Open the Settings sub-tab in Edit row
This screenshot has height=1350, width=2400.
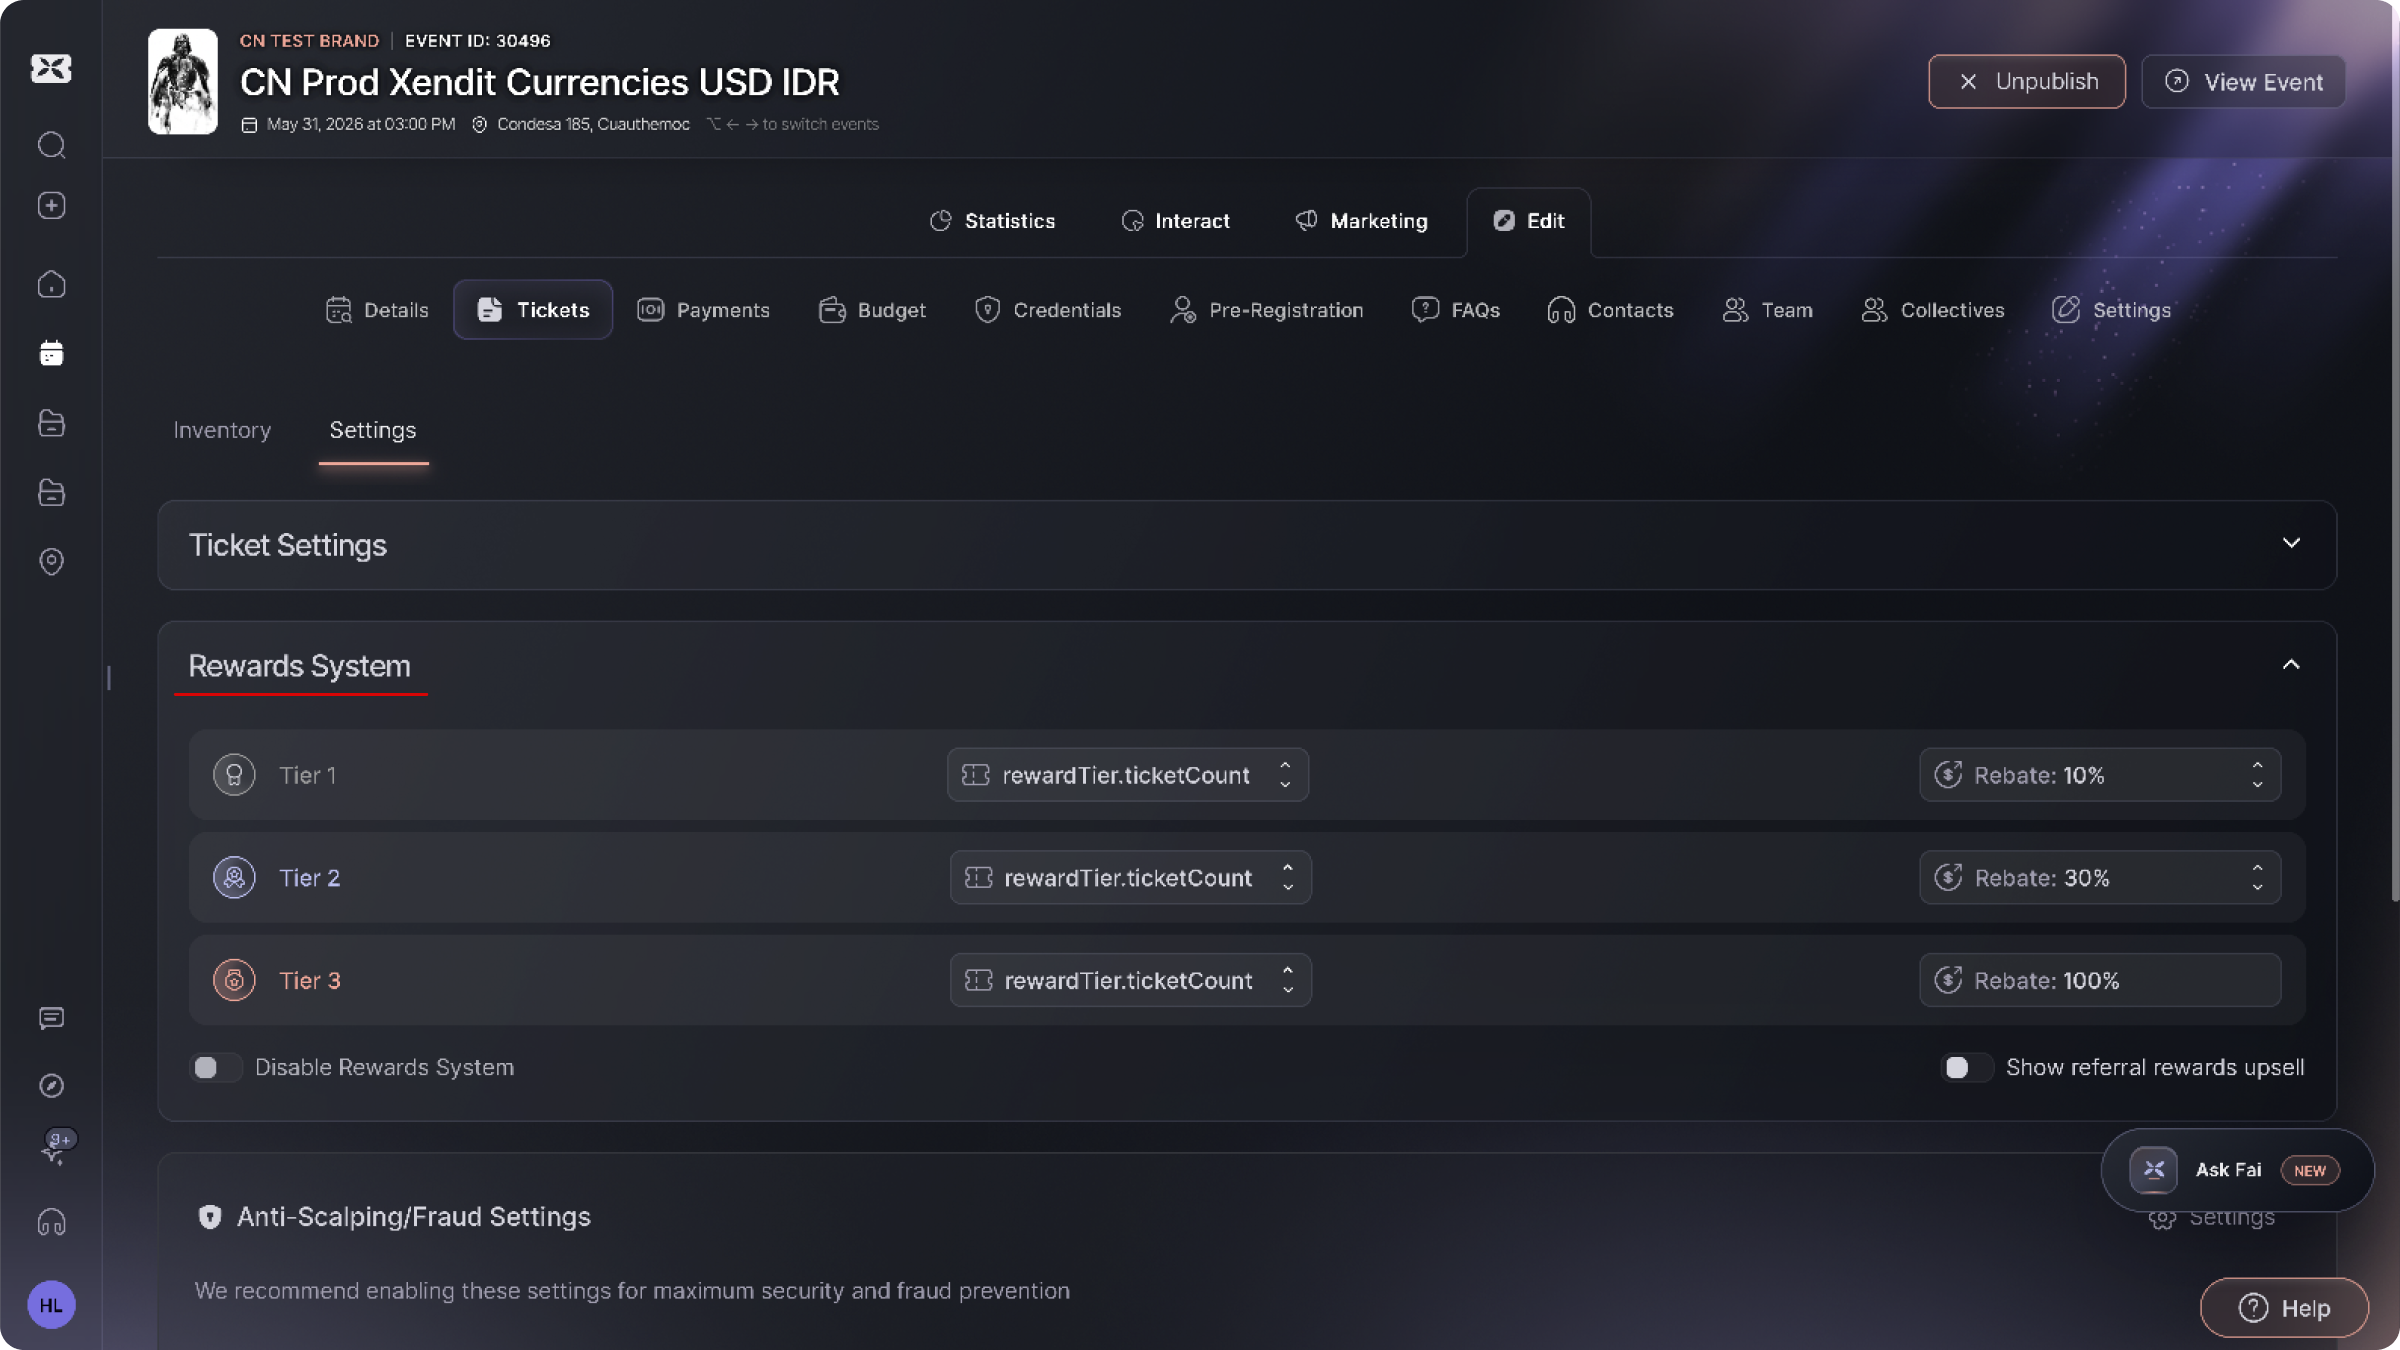[x=2112, y=310]
